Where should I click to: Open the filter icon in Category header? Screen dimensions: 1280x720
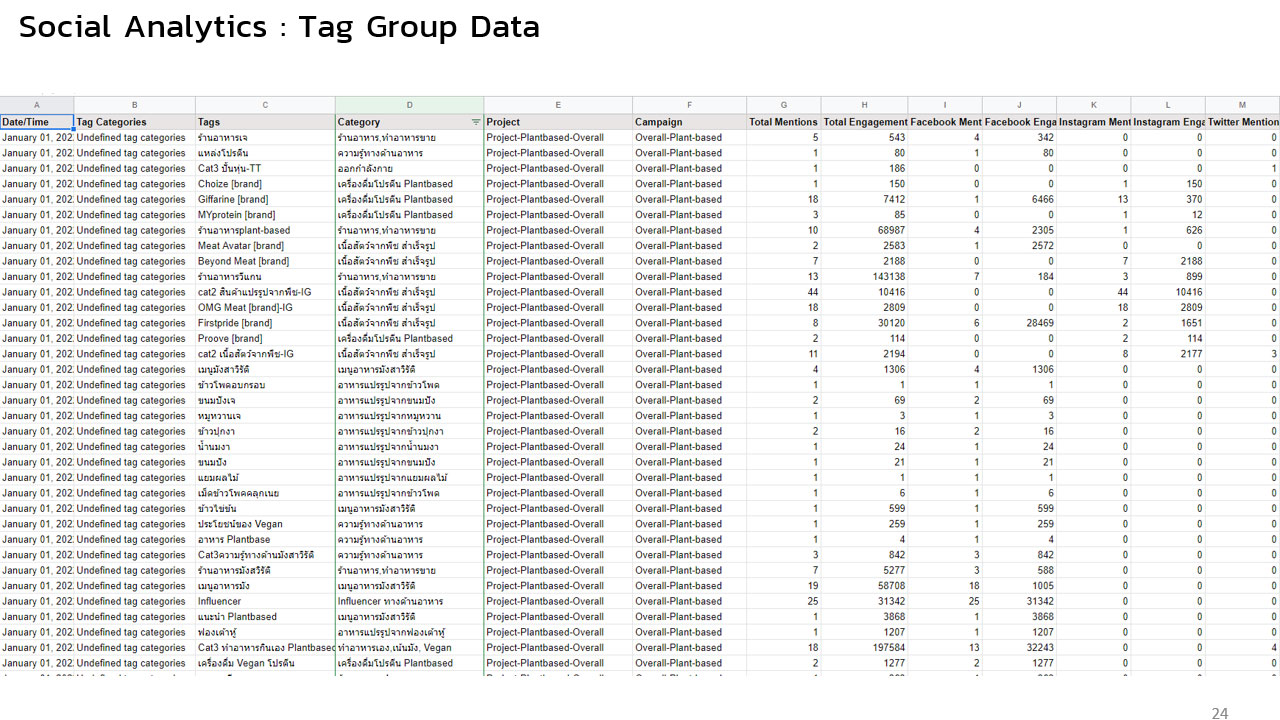pyautogui.click(x=476, y=122)
